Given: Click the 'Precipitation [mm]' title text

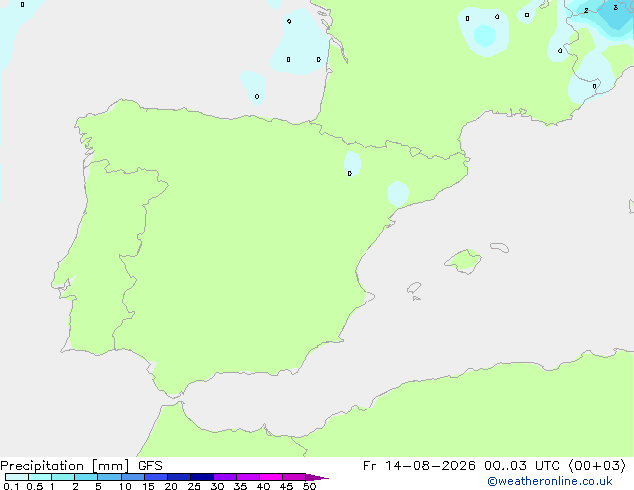Looking at the screenshot, I should tap(65, 466).
